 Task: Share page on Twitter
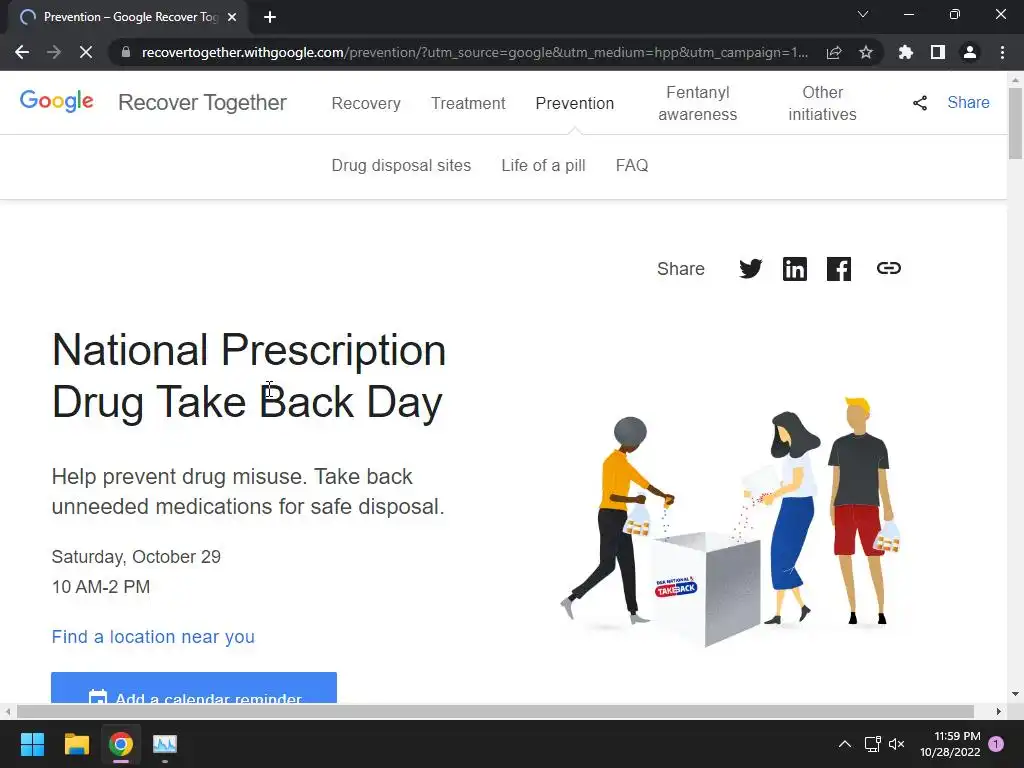[x=750, y=268]
